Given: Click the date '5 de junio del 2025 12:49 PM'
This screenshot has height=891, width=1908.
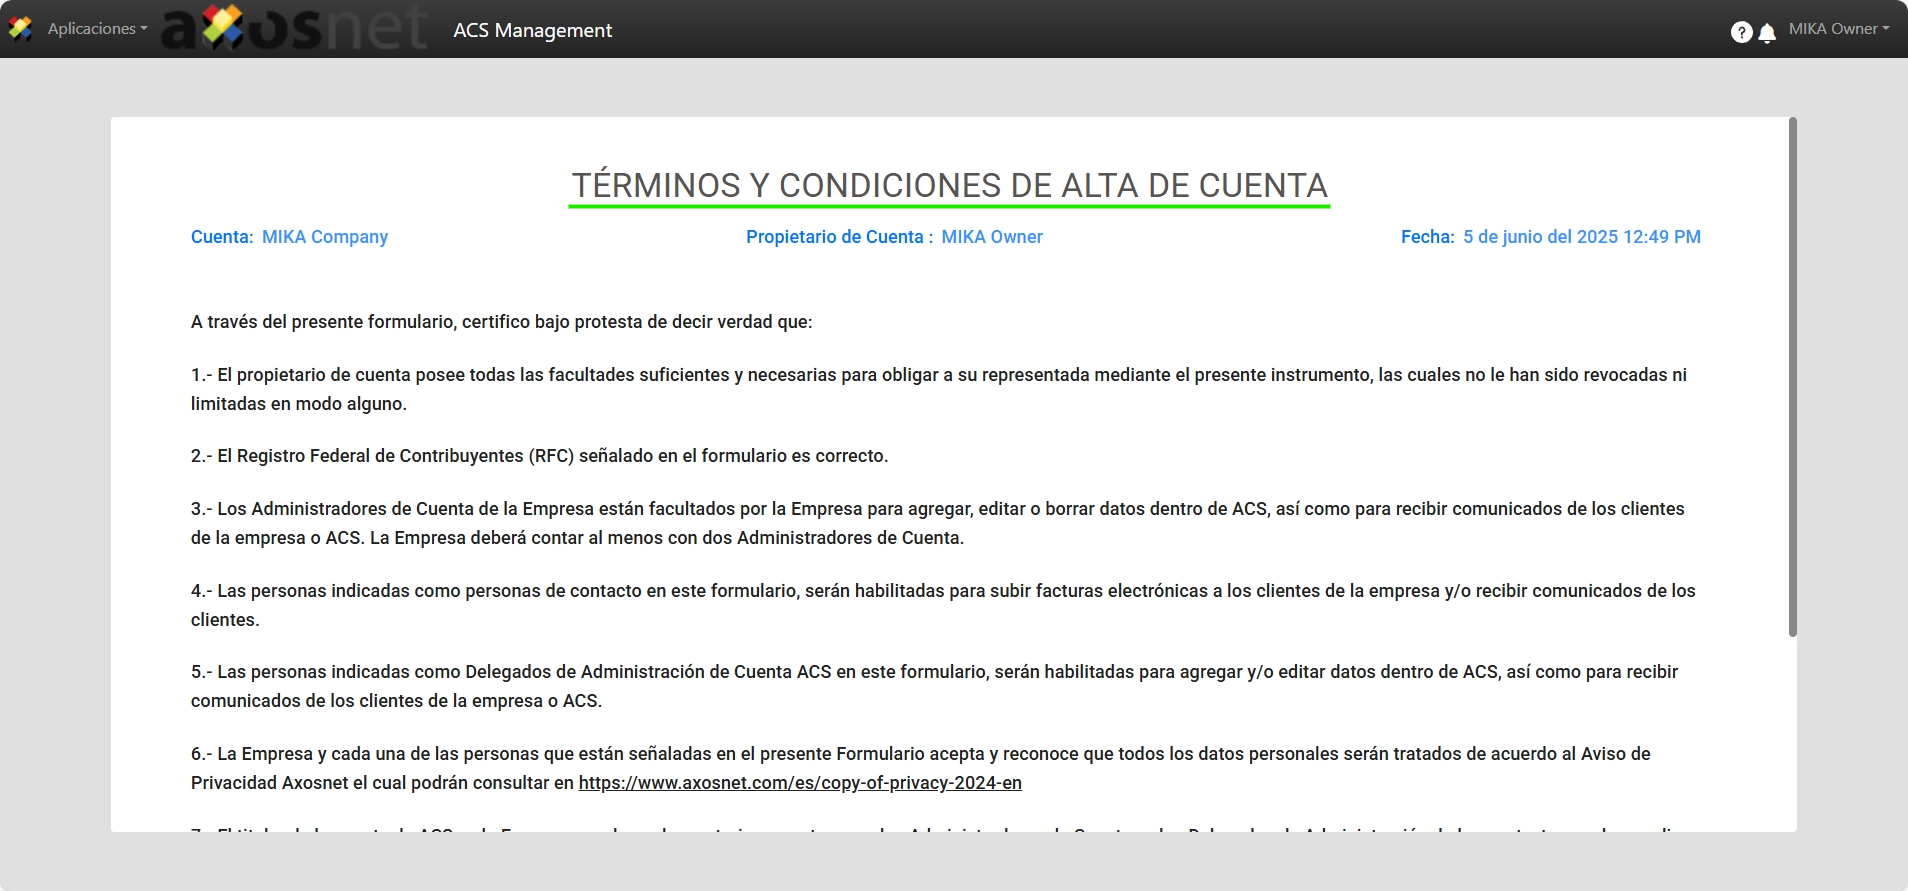Looking at the screenshot, I should pos(1582,237).
